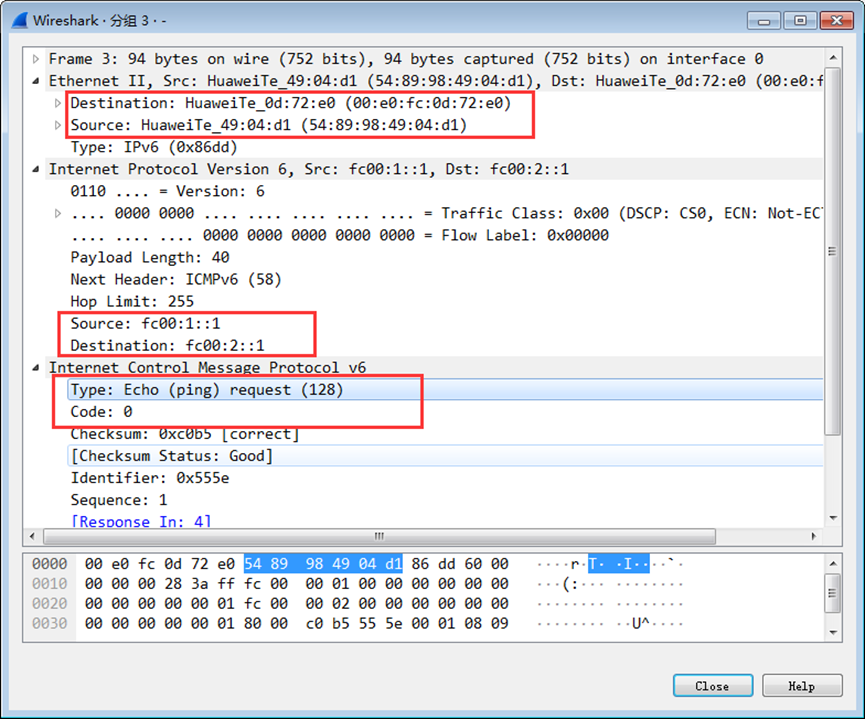The image size is (865, 719).
Task: Select the Version: 6 row
Action: click(167, 191)
